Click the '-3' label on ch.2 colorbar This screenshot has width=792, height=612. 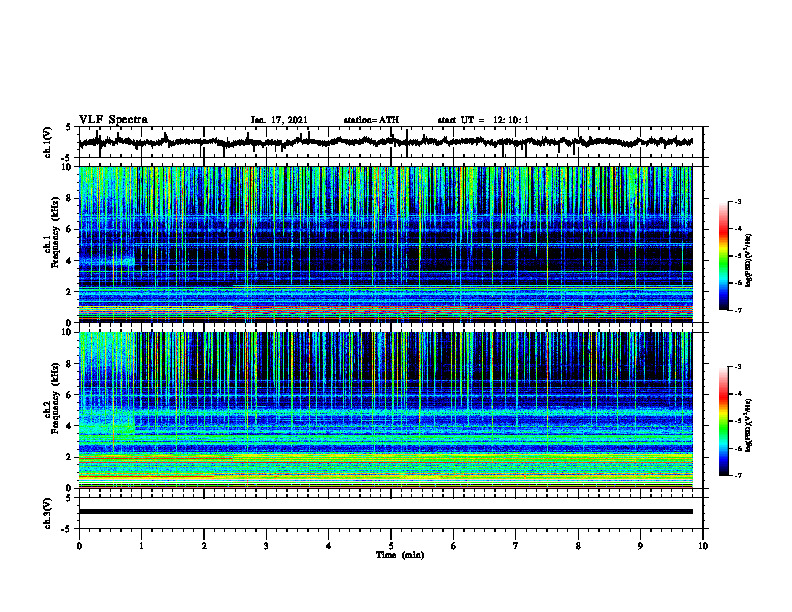(738, 367)
